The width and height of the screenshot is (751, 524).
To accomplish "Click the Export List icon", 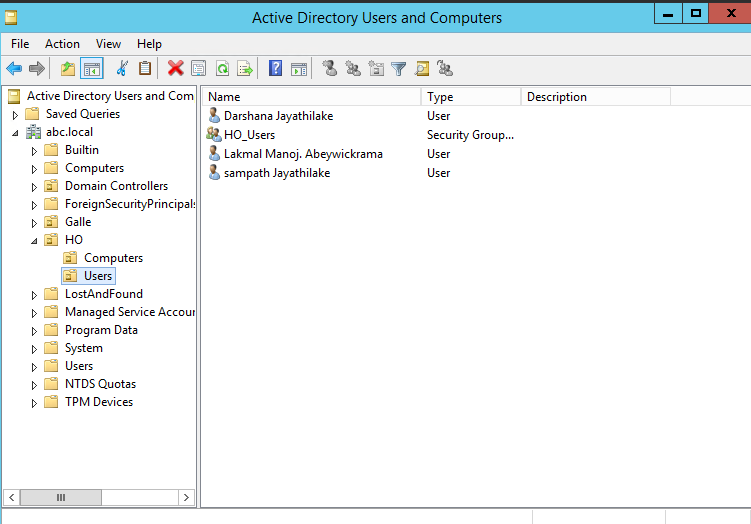I will [x=245, y=68].
